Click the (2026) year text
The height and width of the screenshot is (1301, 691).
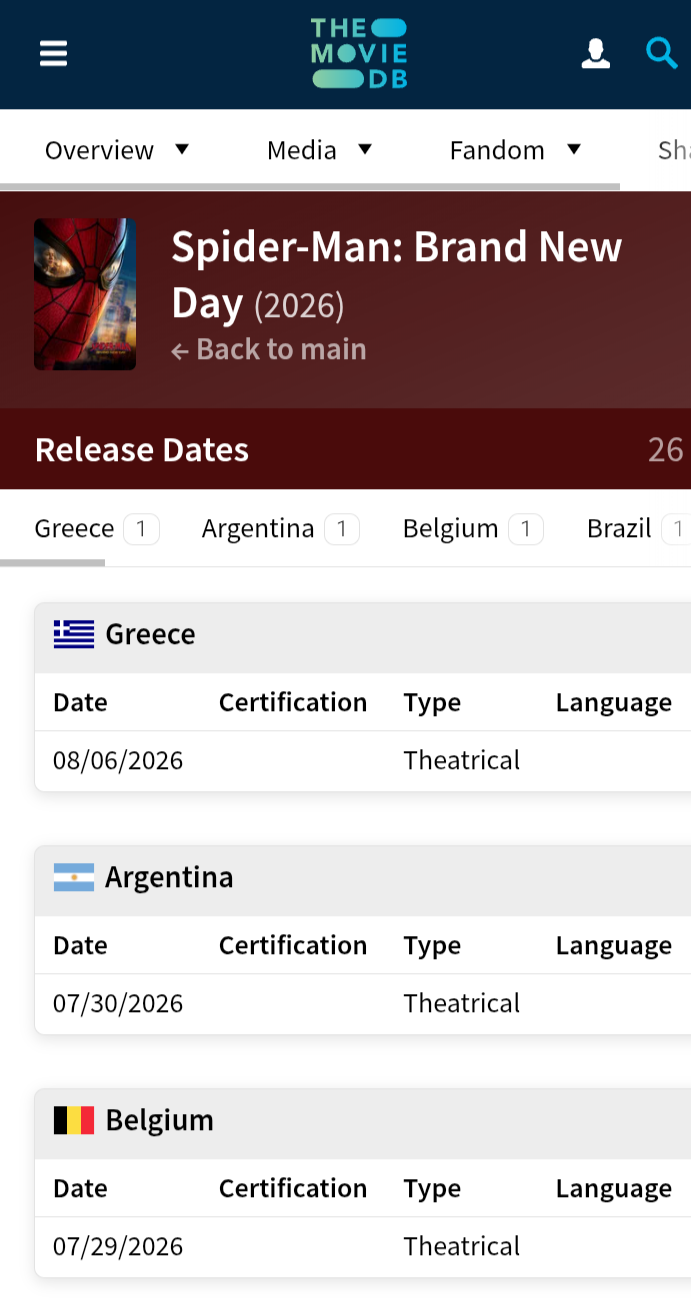299,306
